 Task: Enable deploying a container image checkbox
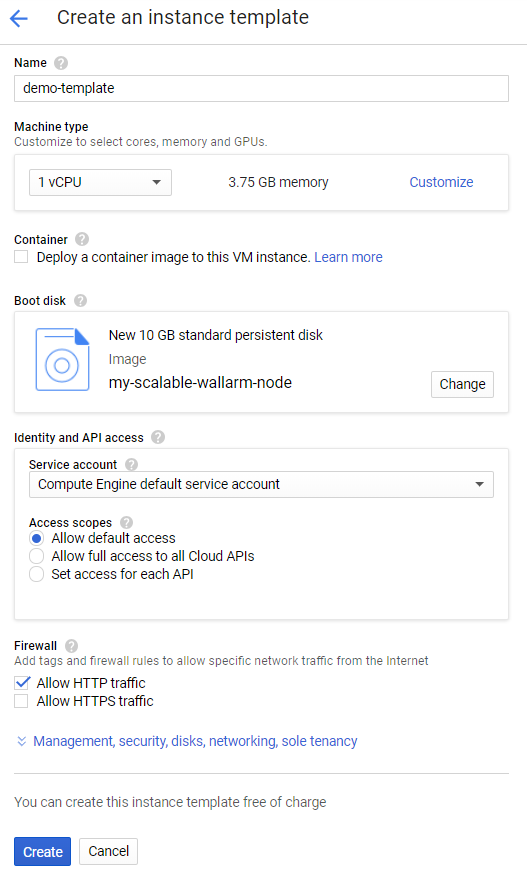21,257
